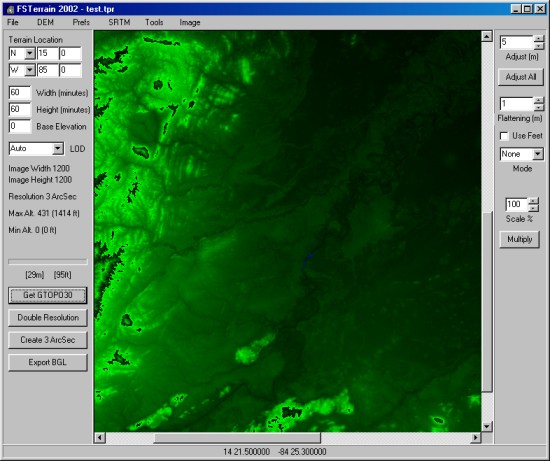The width and height of the screenshot is (550, 461).
Task: Open the Mode dropdown showing None
Action: [x=537, y=154]
